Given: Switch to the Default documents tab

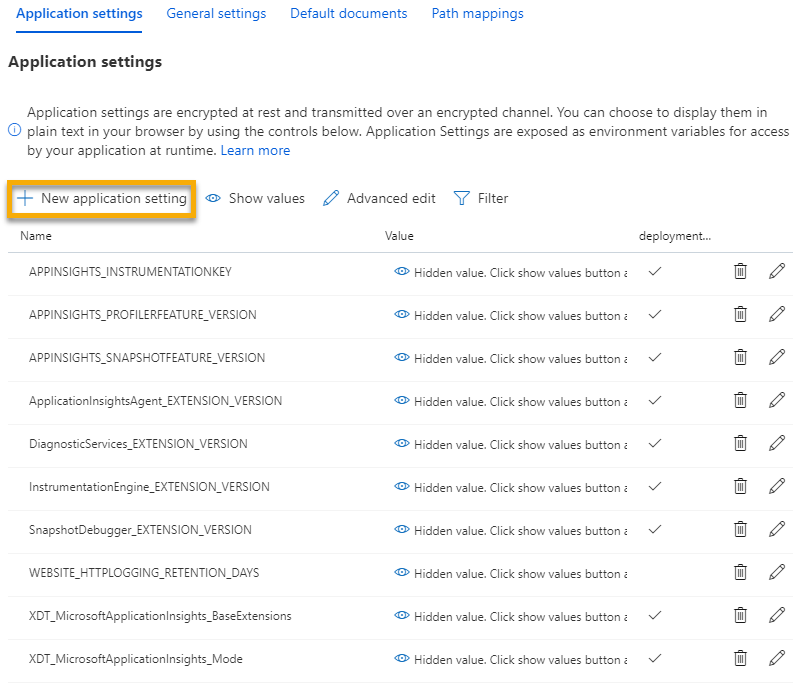Looking at the screenshot, I should pyautogui.click(x=348, y=13).
